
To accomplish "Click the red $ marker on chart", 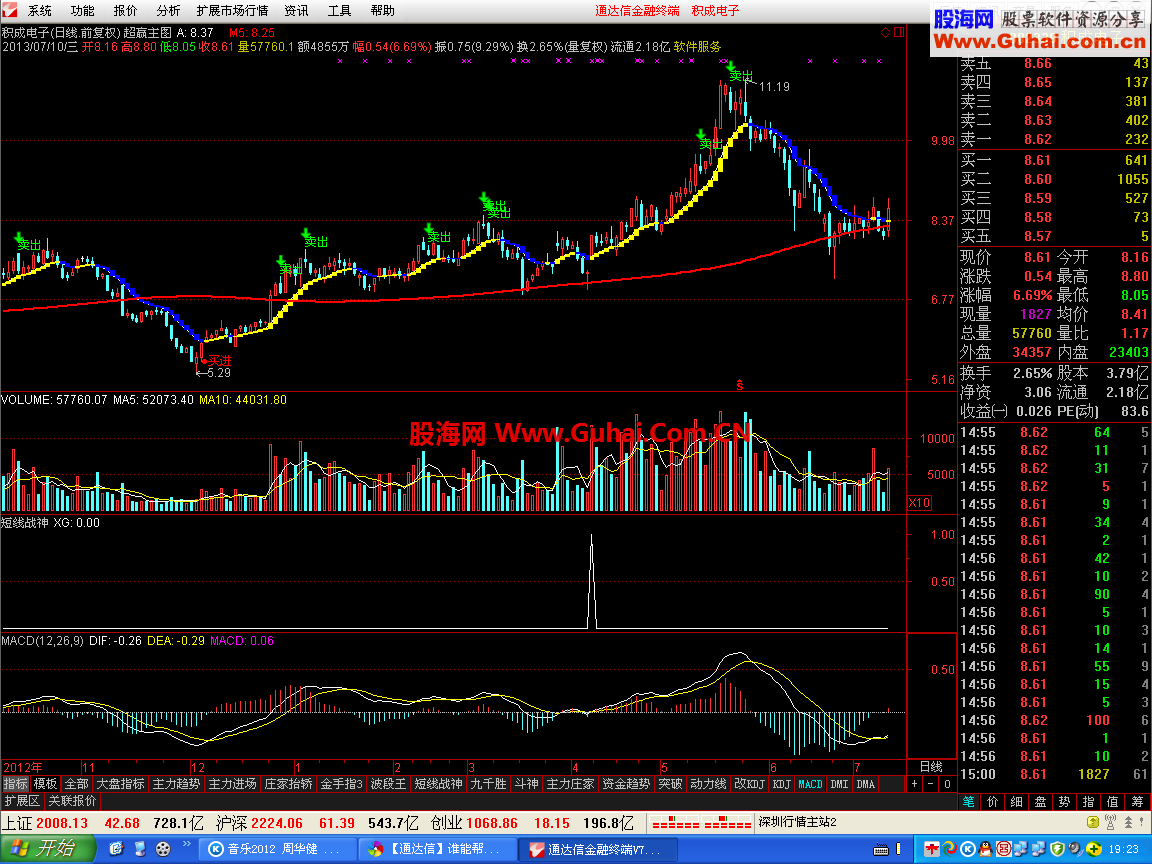I will tap(740, 385).
